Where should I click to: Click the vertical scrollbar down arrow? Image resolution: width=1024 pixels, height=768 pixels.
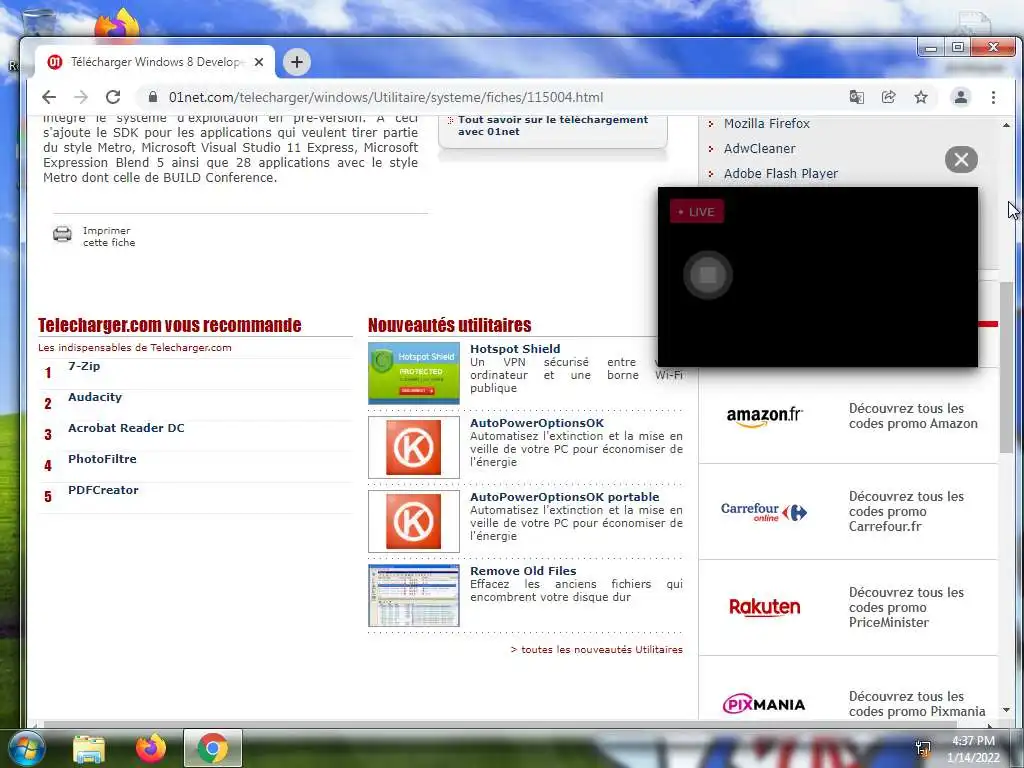pyautogui.click(x=1006, y=710)
